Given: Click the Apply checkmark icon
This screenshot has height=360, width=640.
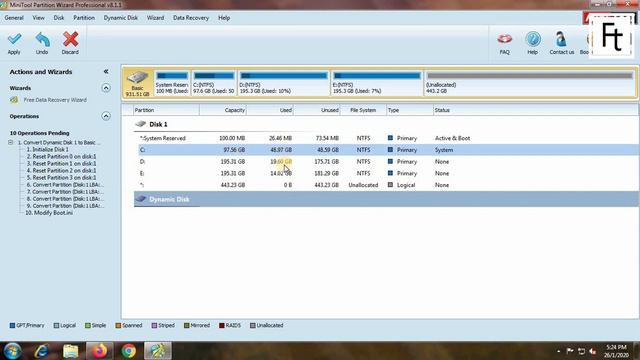Looking at the screenshot, I should click(x=14, y=39).
